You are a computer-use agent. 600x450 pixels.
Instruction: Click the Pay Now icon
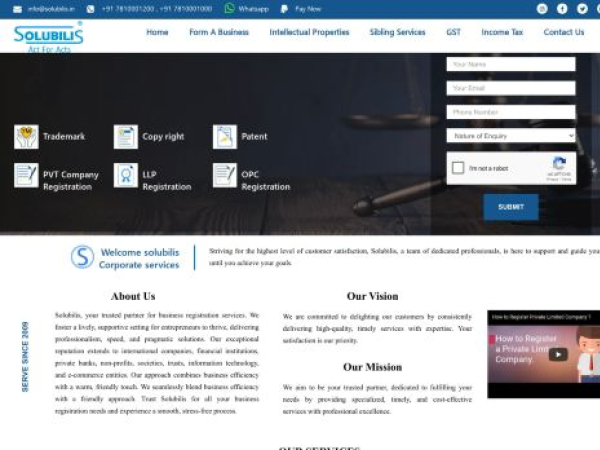tap(284, 9)
